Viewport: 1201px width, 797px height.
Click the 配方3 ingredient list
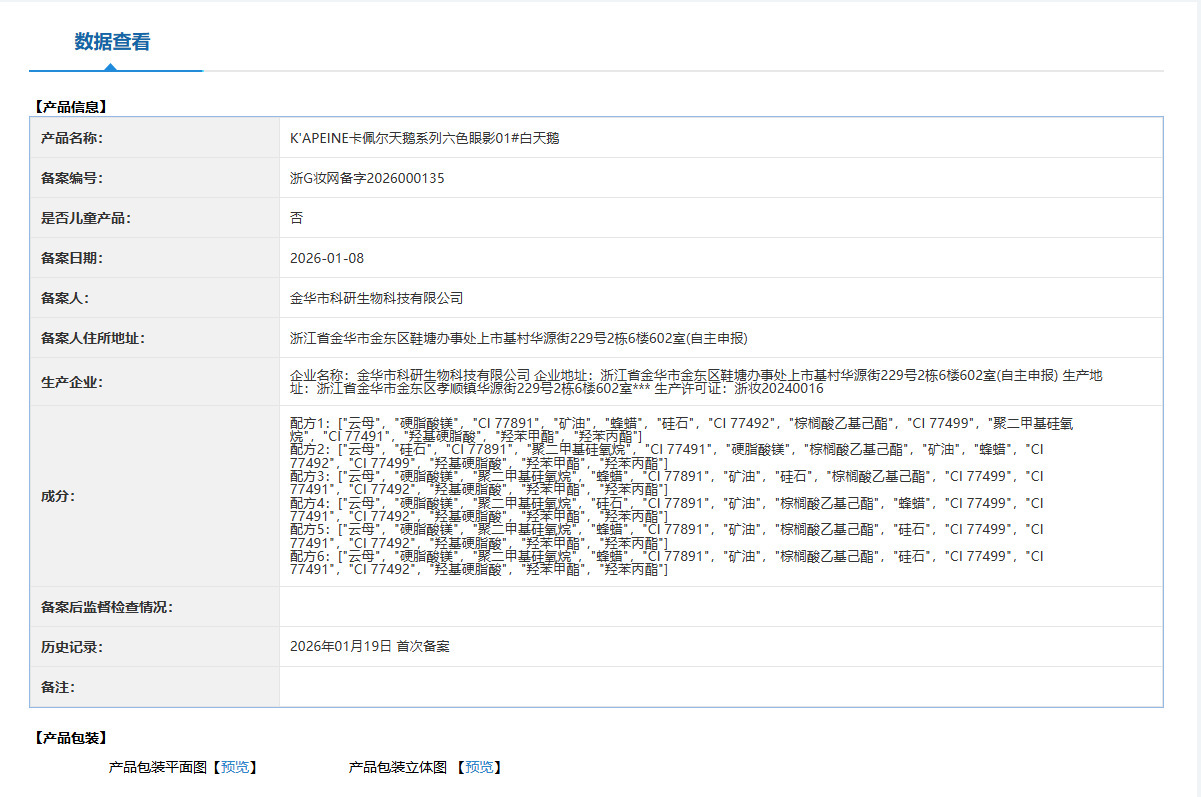click(x=667, y=483)
